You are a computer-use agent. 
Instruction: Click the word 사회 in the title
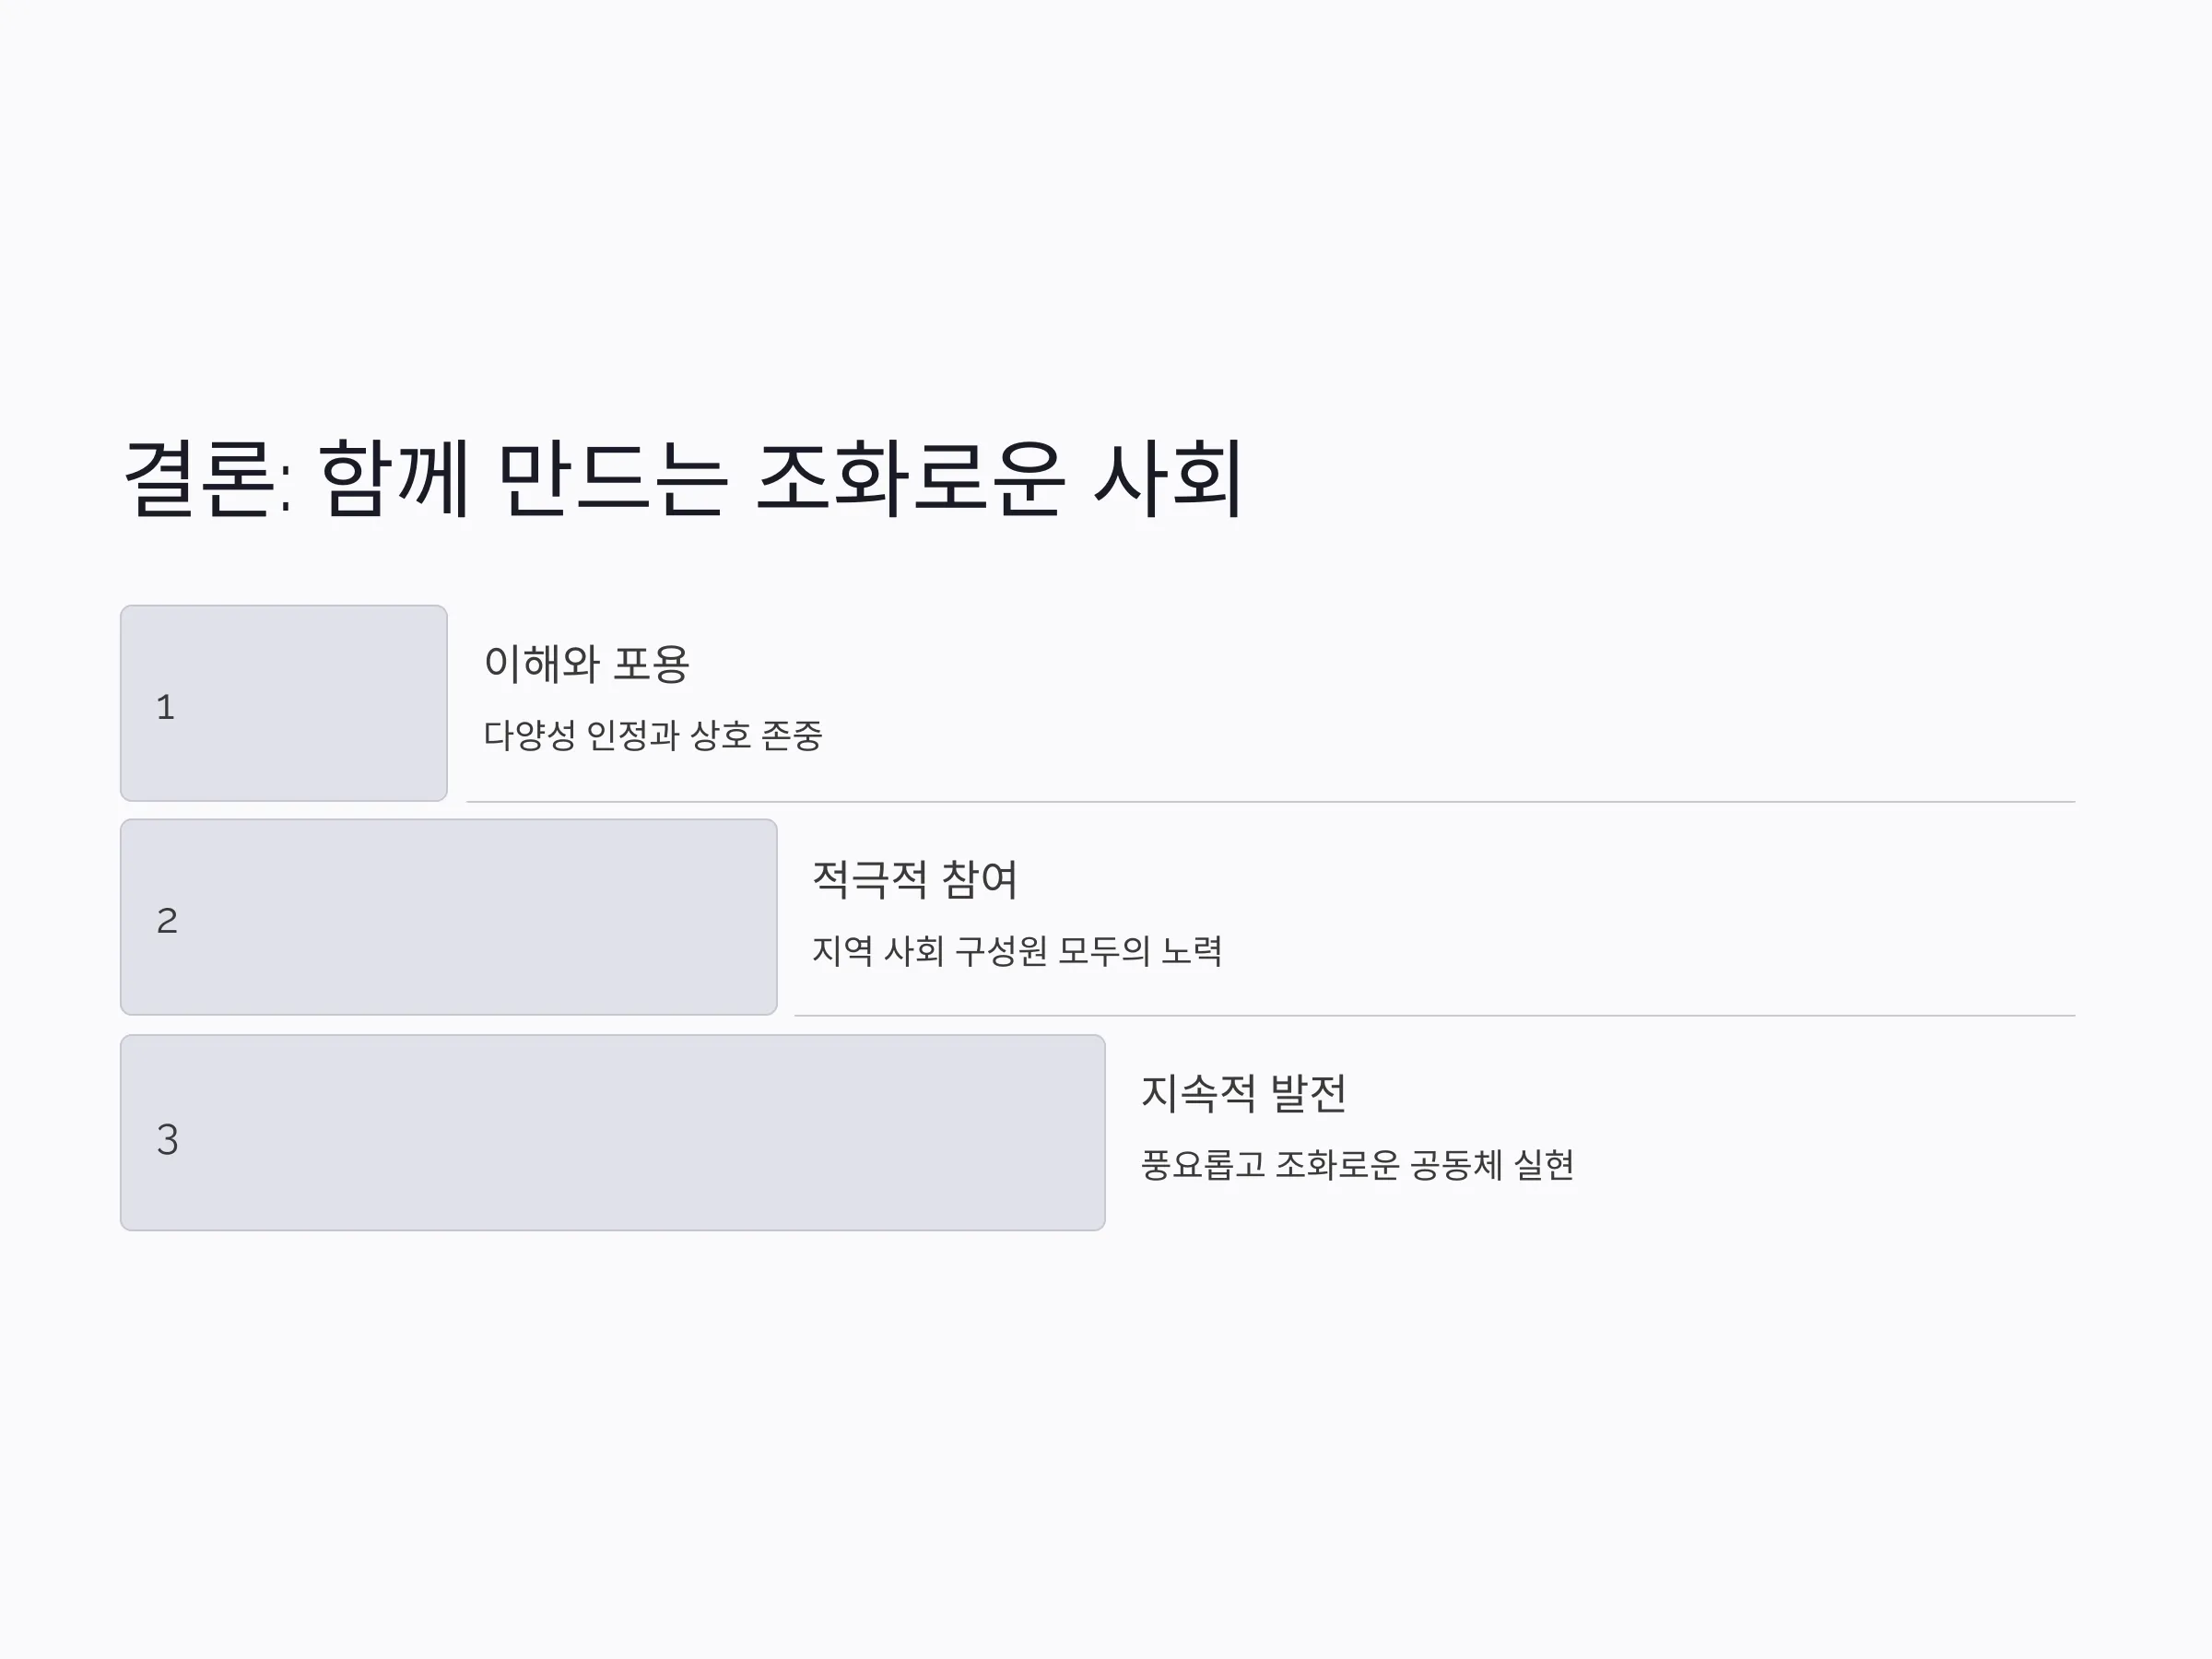[1169, 479]
